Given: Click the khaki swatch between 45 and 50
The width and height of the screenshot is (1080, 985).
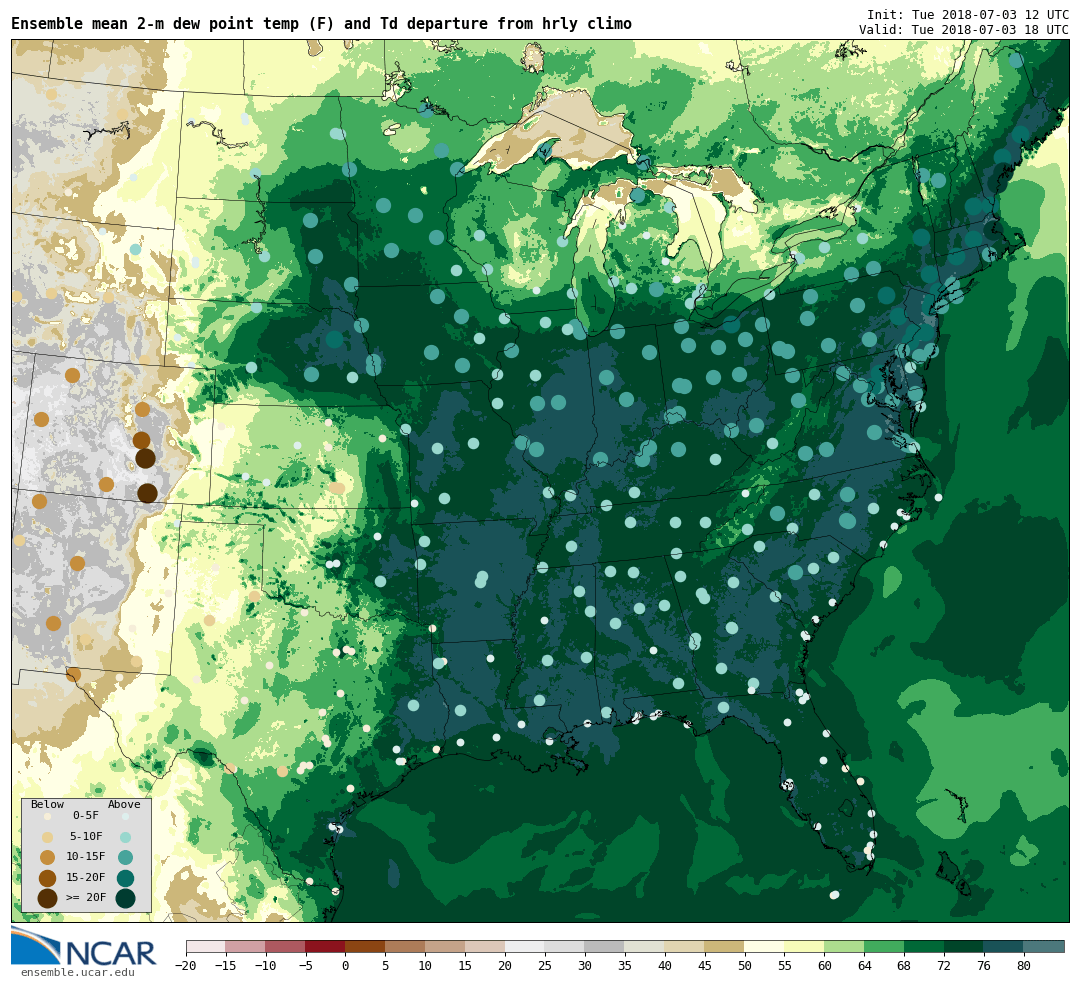Looking at the screenshot, I should (725, 946).
